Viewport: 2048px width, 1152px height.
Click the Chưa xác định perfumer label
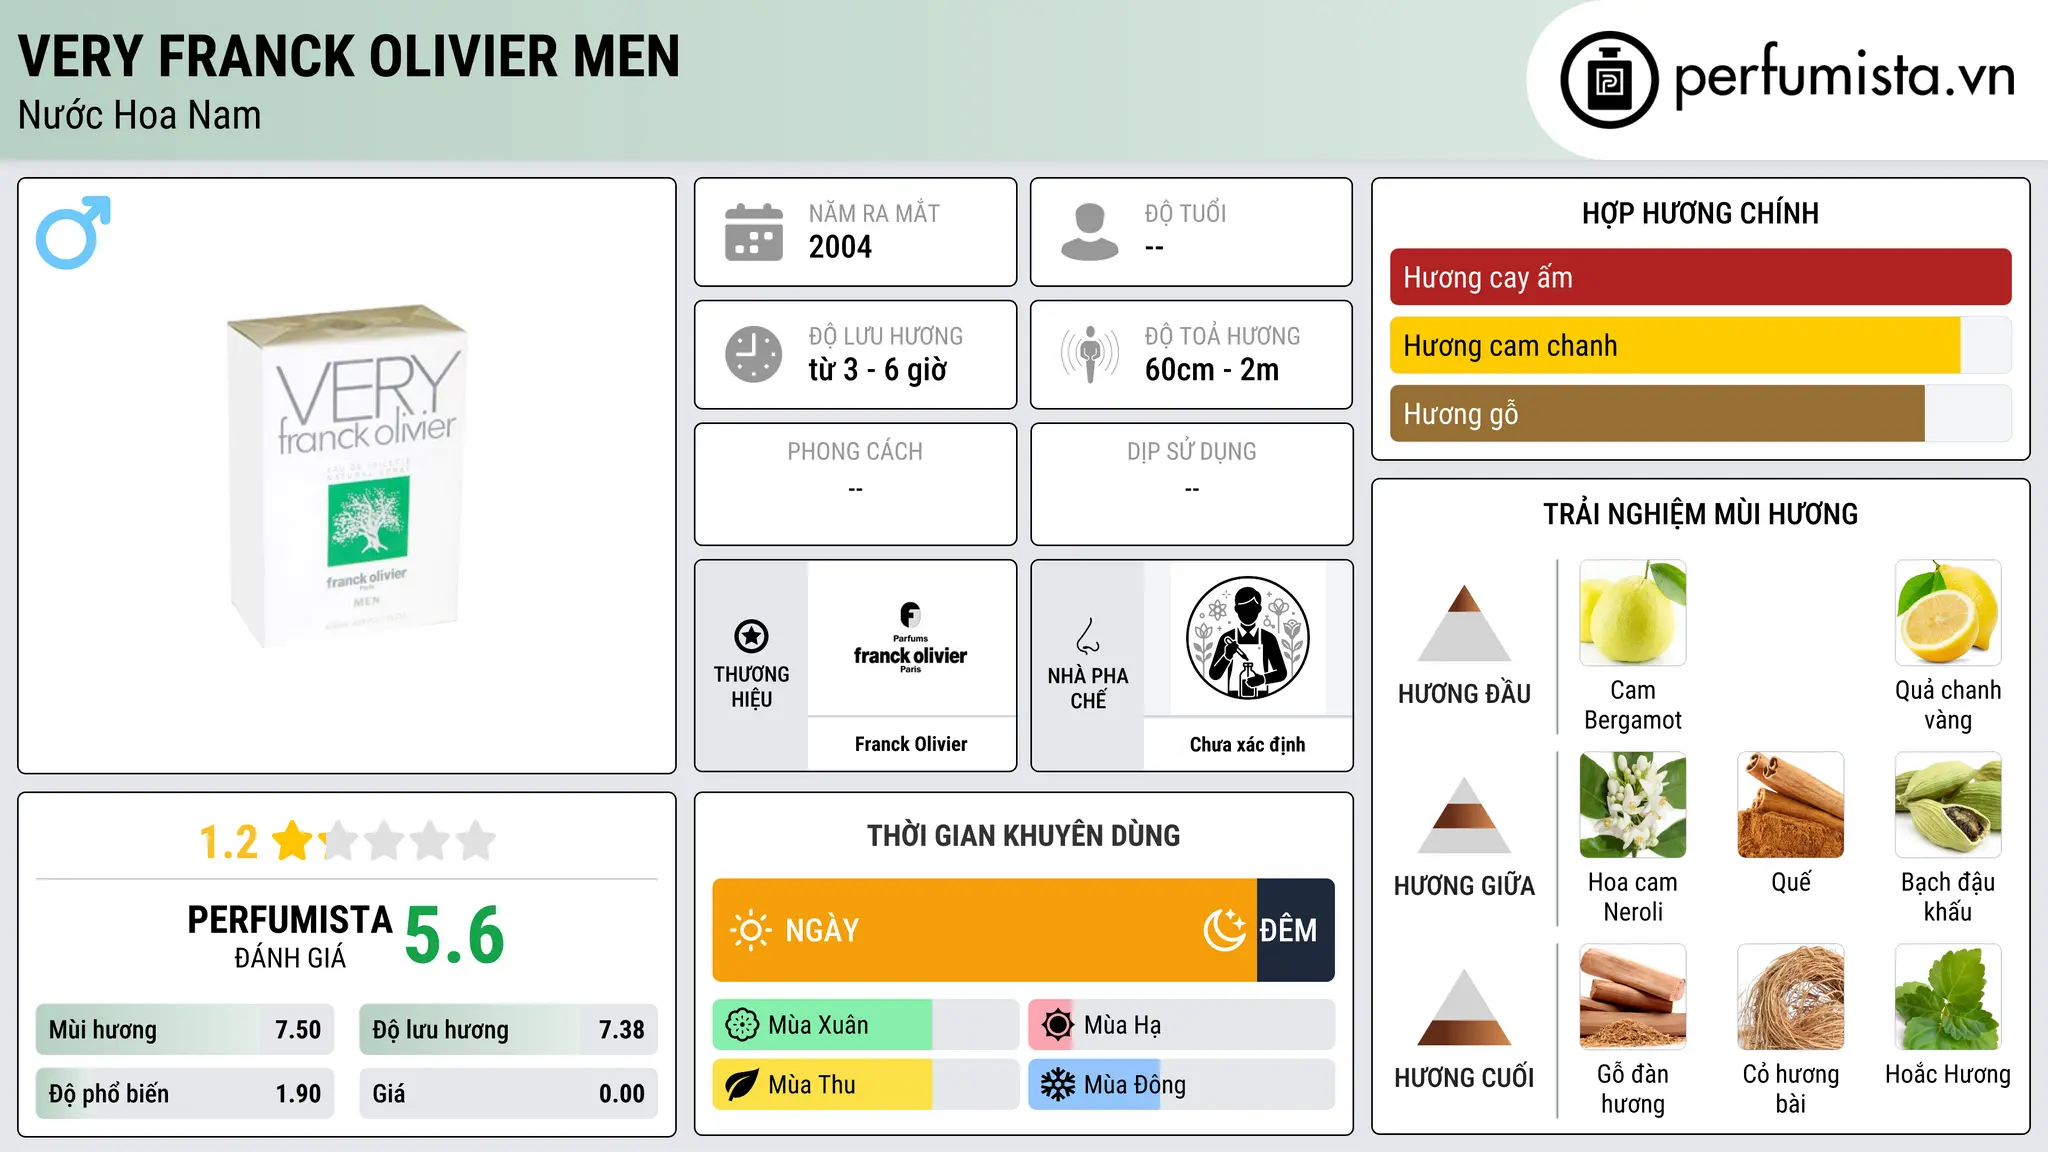coord(1247,744)
